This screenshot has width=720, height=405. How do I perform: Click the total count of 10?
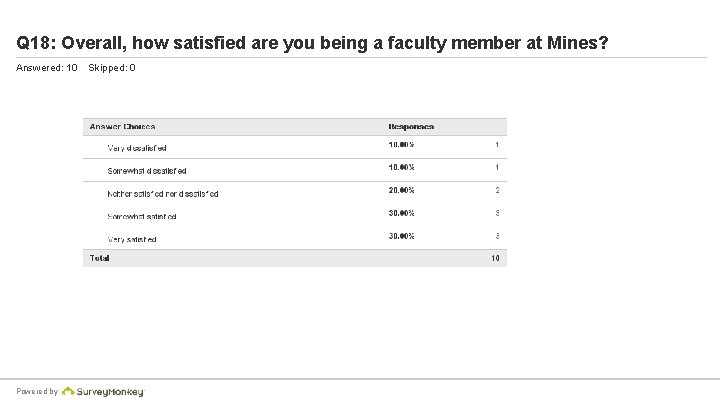point(495,258)
